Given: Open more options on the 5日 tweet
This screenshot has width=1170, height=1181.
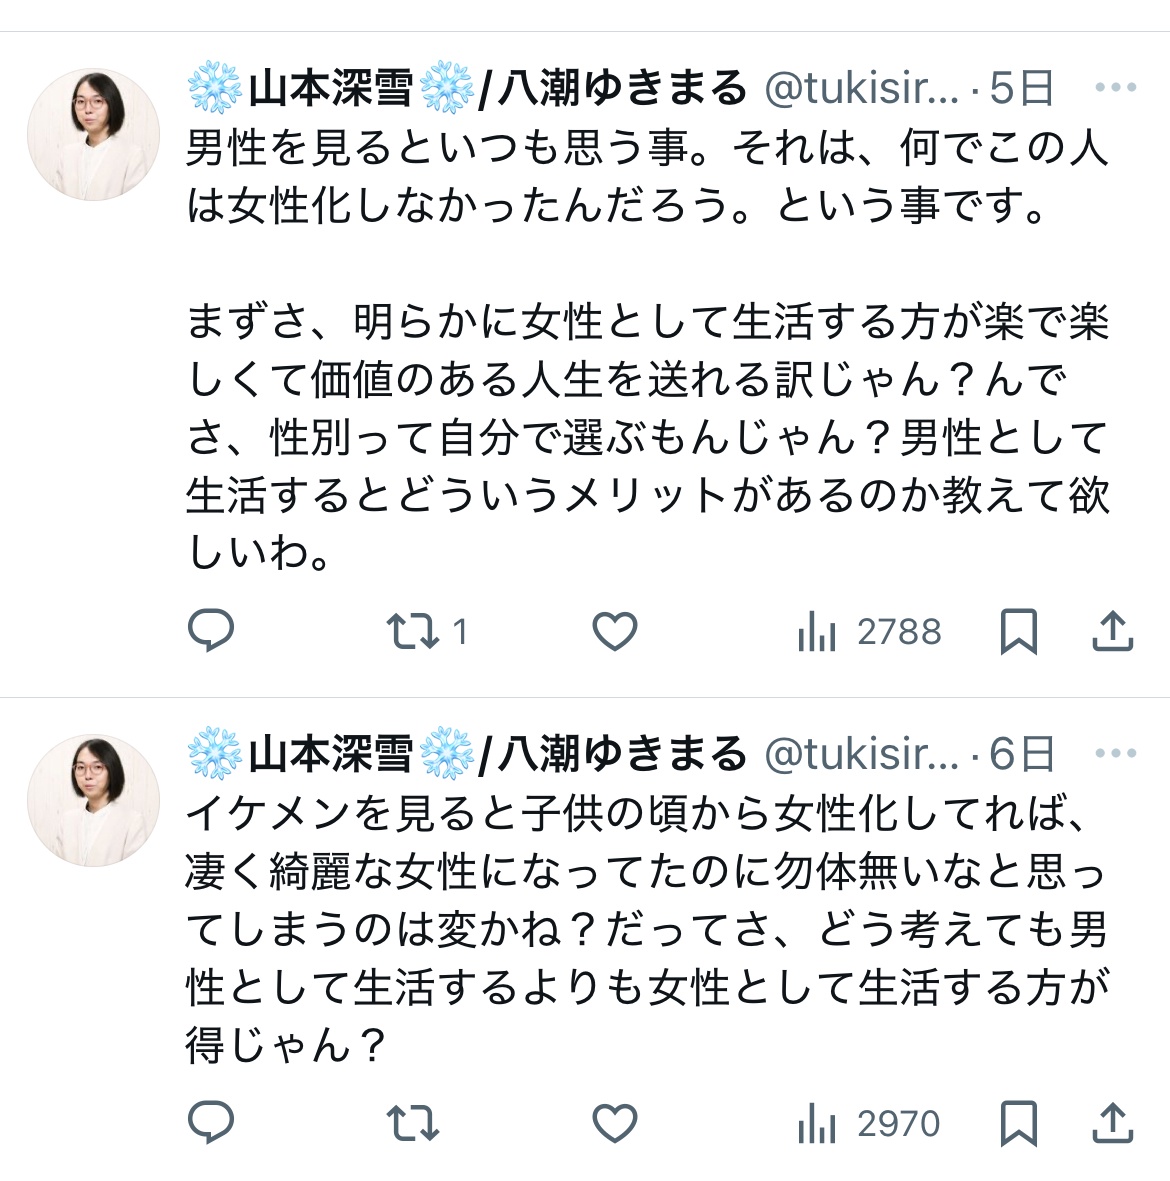Looking at the screenshot, I should point(1115,88).
